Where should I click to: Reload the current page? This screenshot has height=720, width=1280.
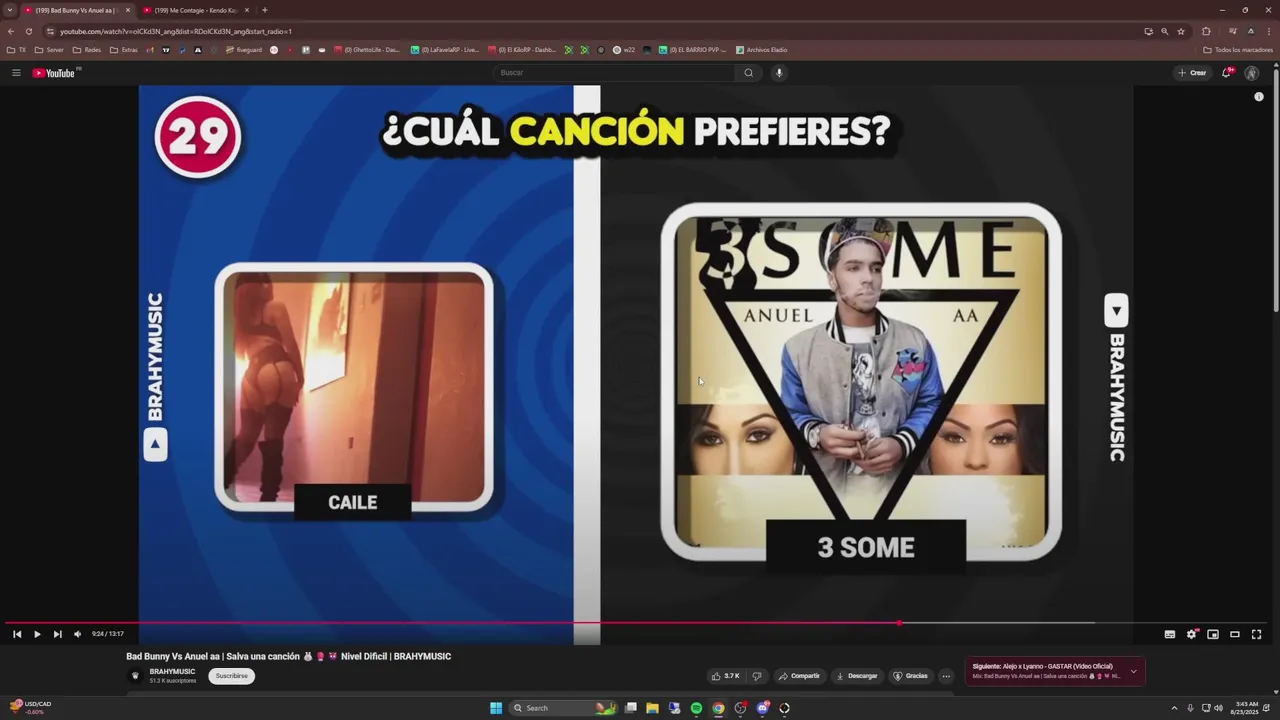28,31
